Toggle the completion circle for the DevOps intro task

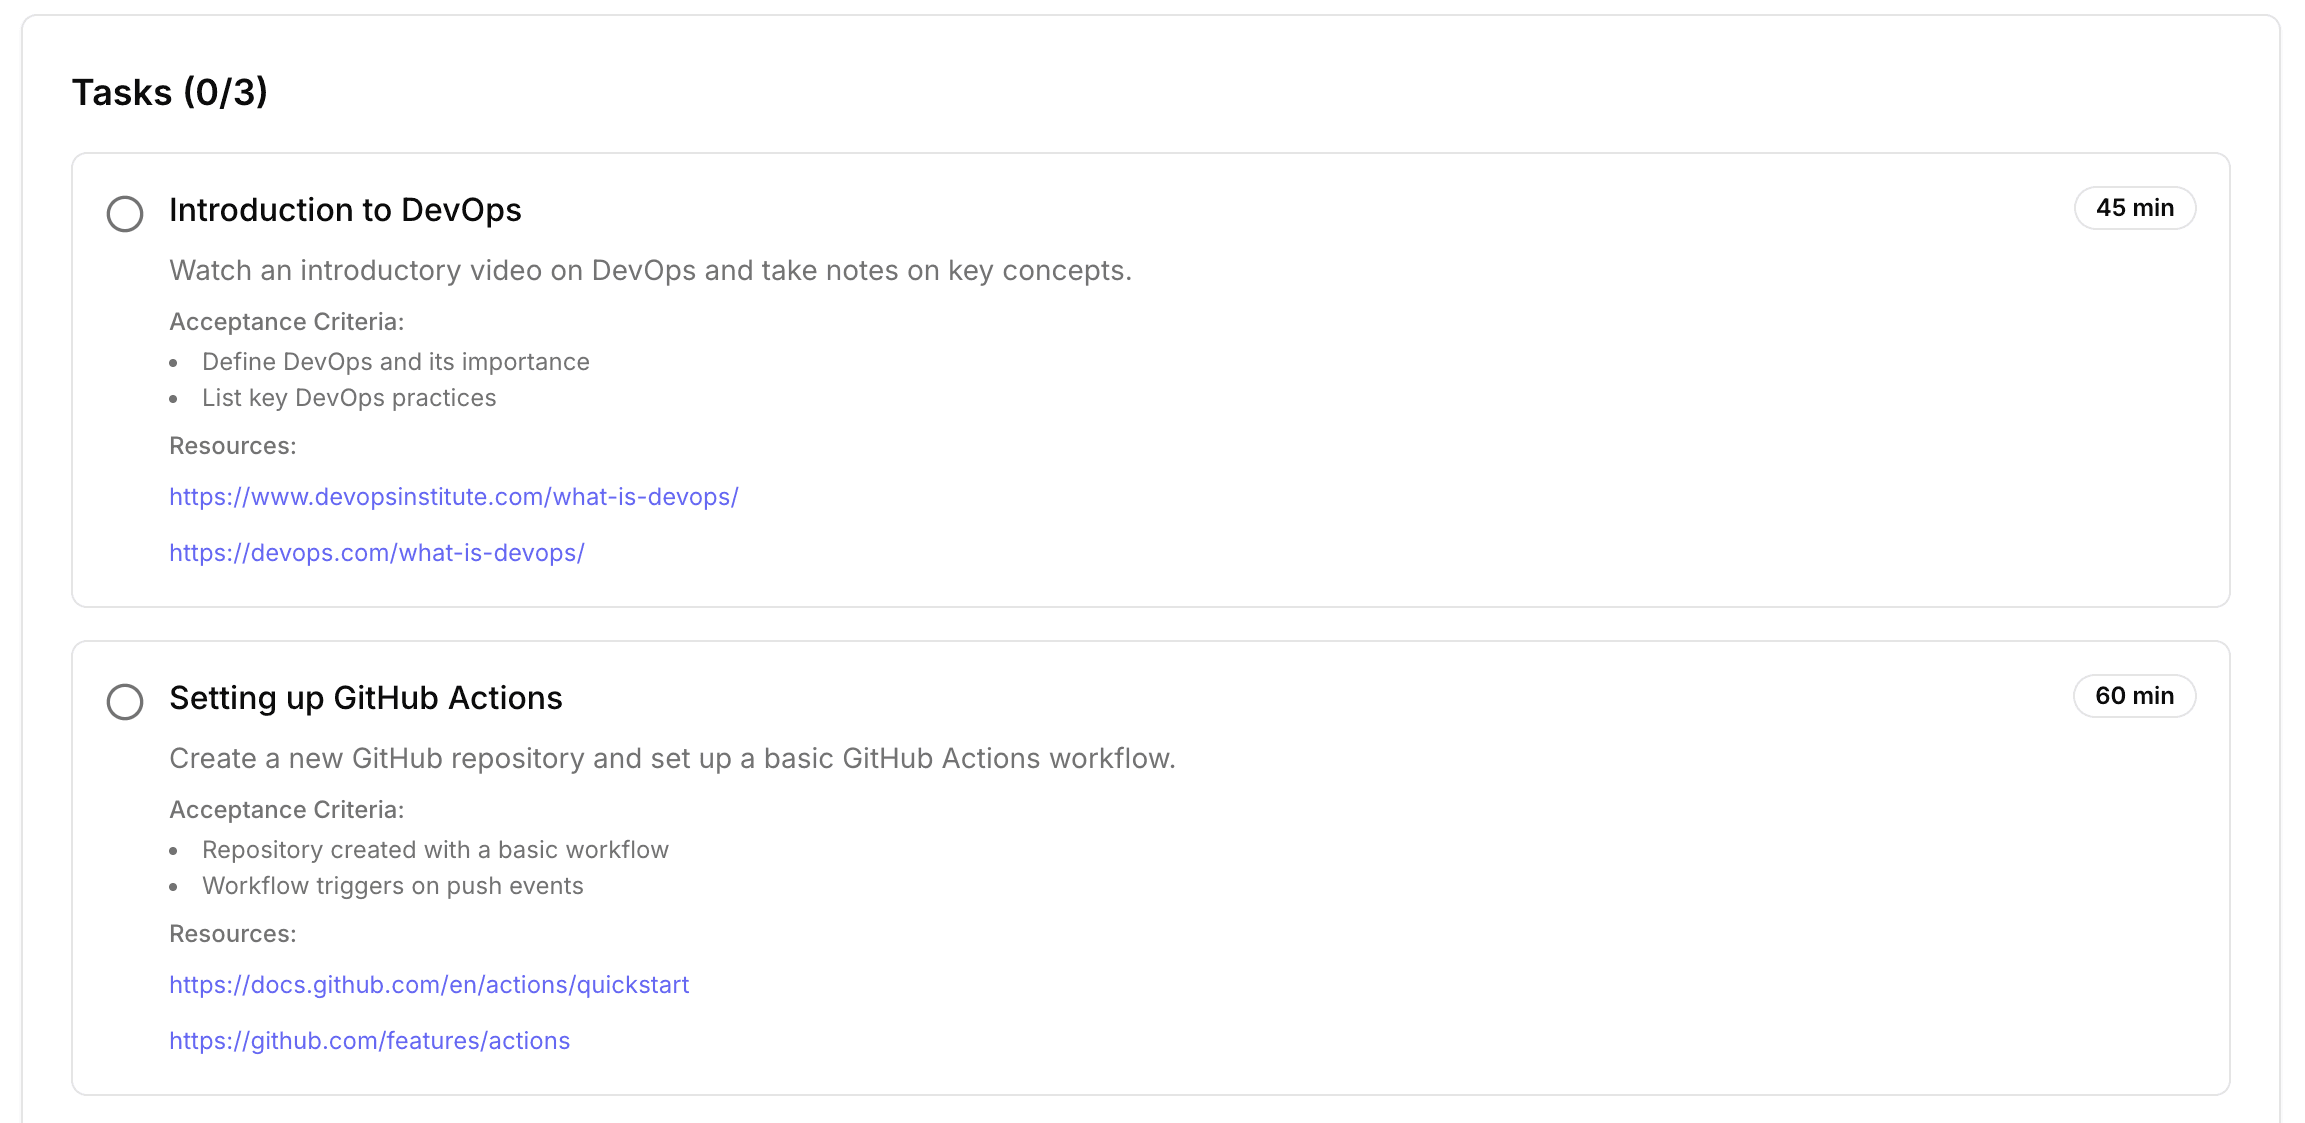point(125,213)
